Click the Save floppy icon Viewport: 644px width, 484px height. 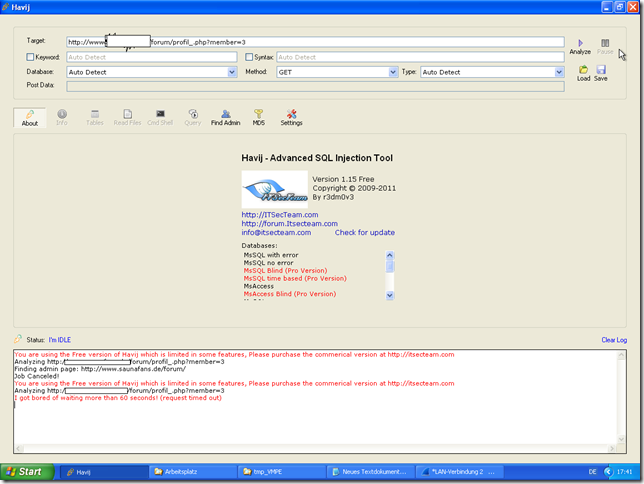click(x=601, y=69)
